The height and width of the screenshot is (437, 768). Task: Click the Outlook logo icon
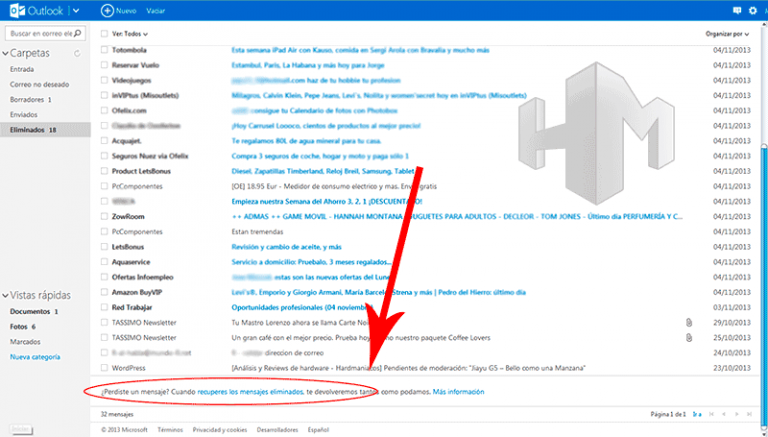tap(17, 10)
